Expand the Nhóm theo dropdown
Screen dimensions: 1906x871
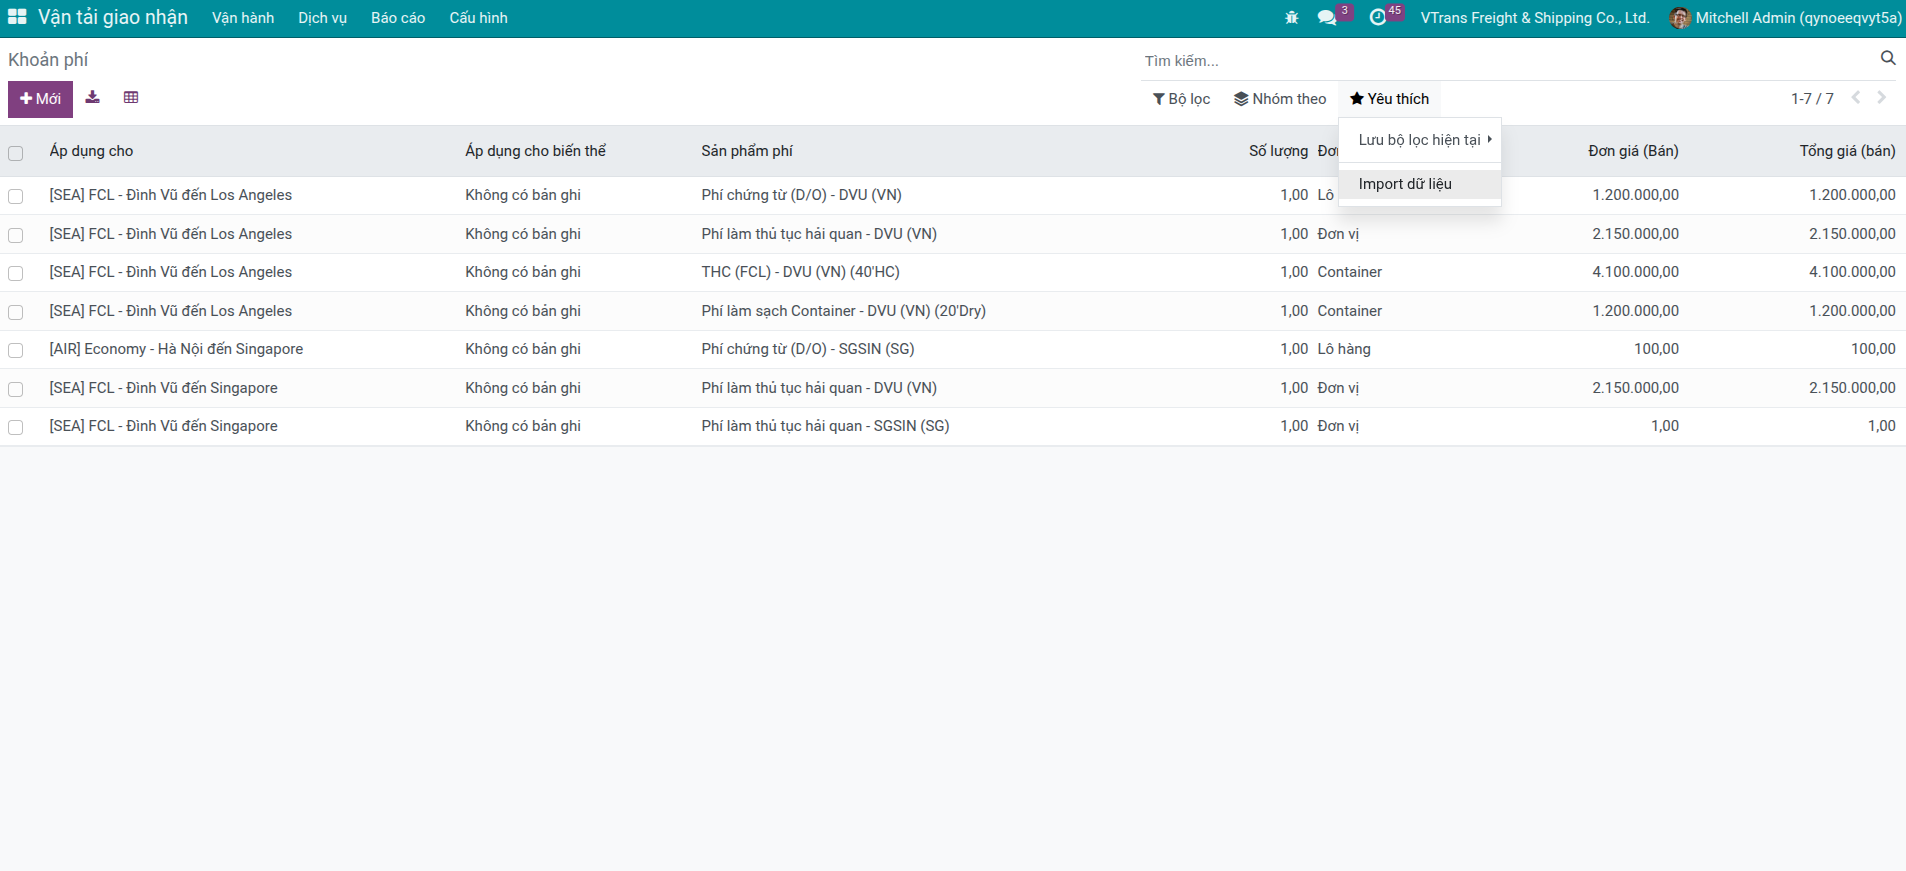1280,99
